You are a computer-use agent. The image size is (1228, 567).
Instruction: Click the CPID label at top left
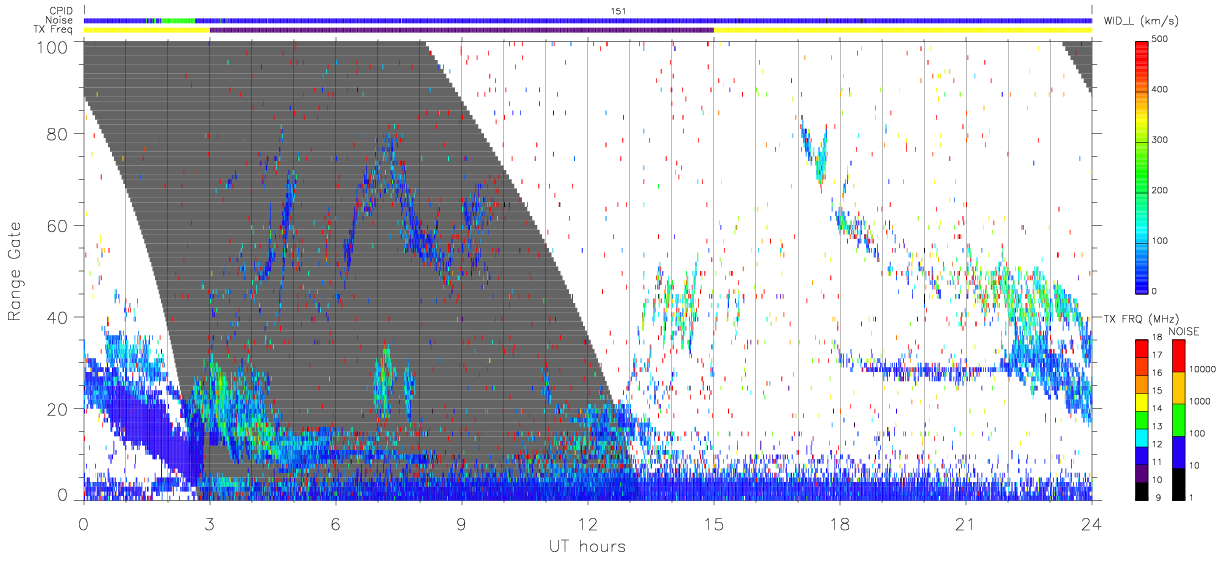[59, 11]
